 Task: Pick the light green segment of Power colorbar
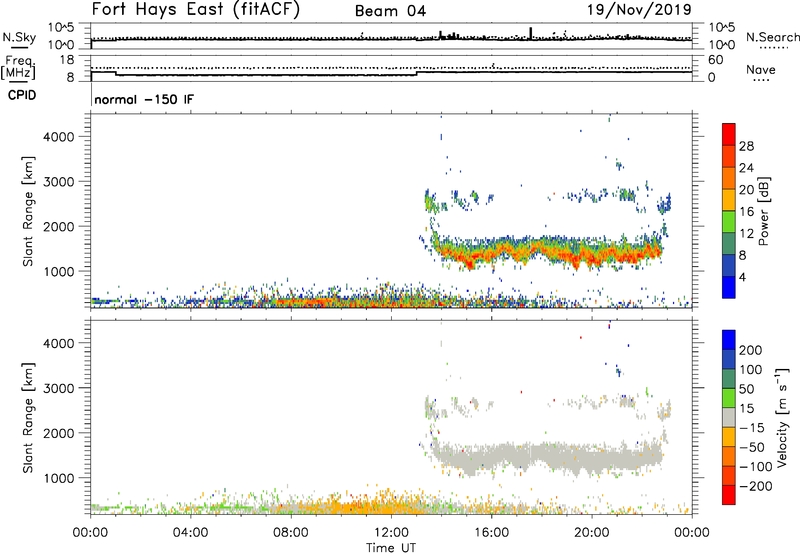tap(729, 221)
